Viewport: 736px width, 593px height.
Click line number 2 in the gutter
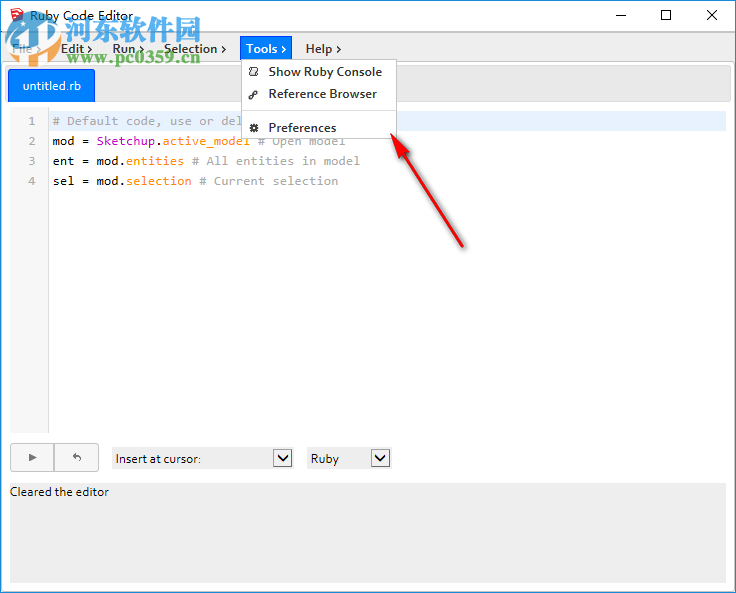click(31, 141)
